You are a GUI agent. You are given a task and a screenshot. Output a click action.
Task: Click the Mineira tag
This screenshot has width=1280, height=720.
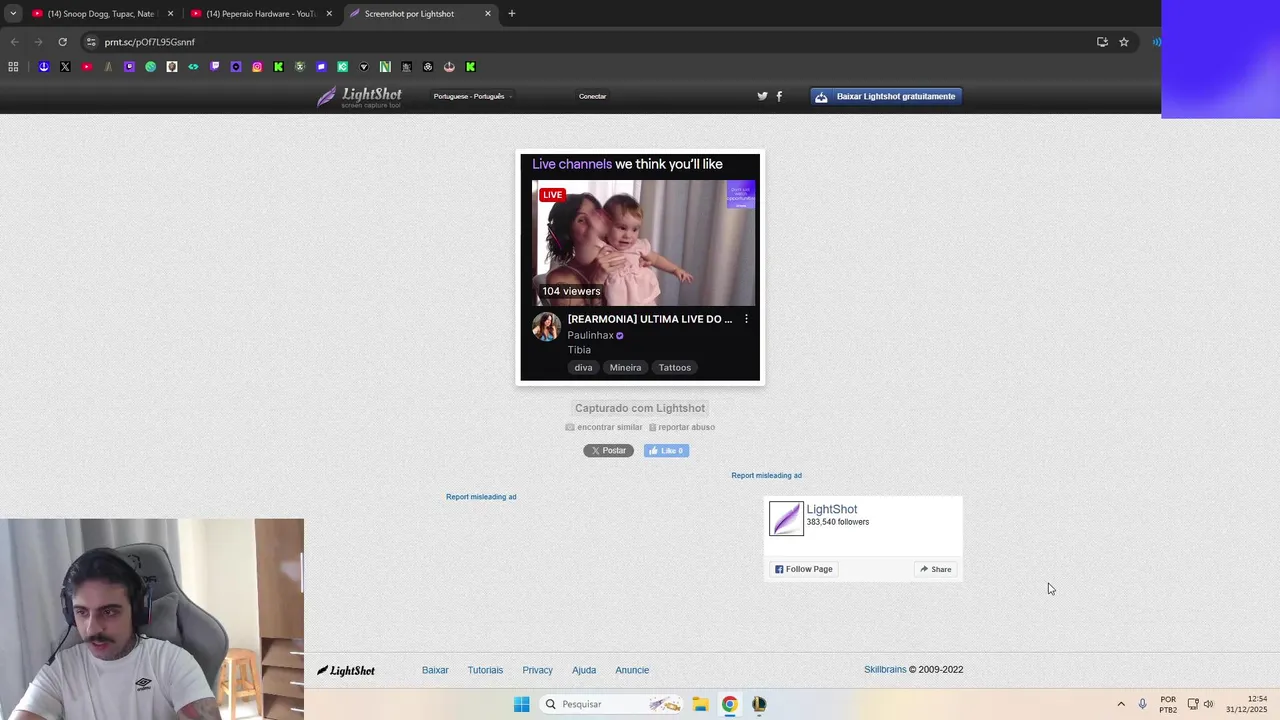(625, 368)
